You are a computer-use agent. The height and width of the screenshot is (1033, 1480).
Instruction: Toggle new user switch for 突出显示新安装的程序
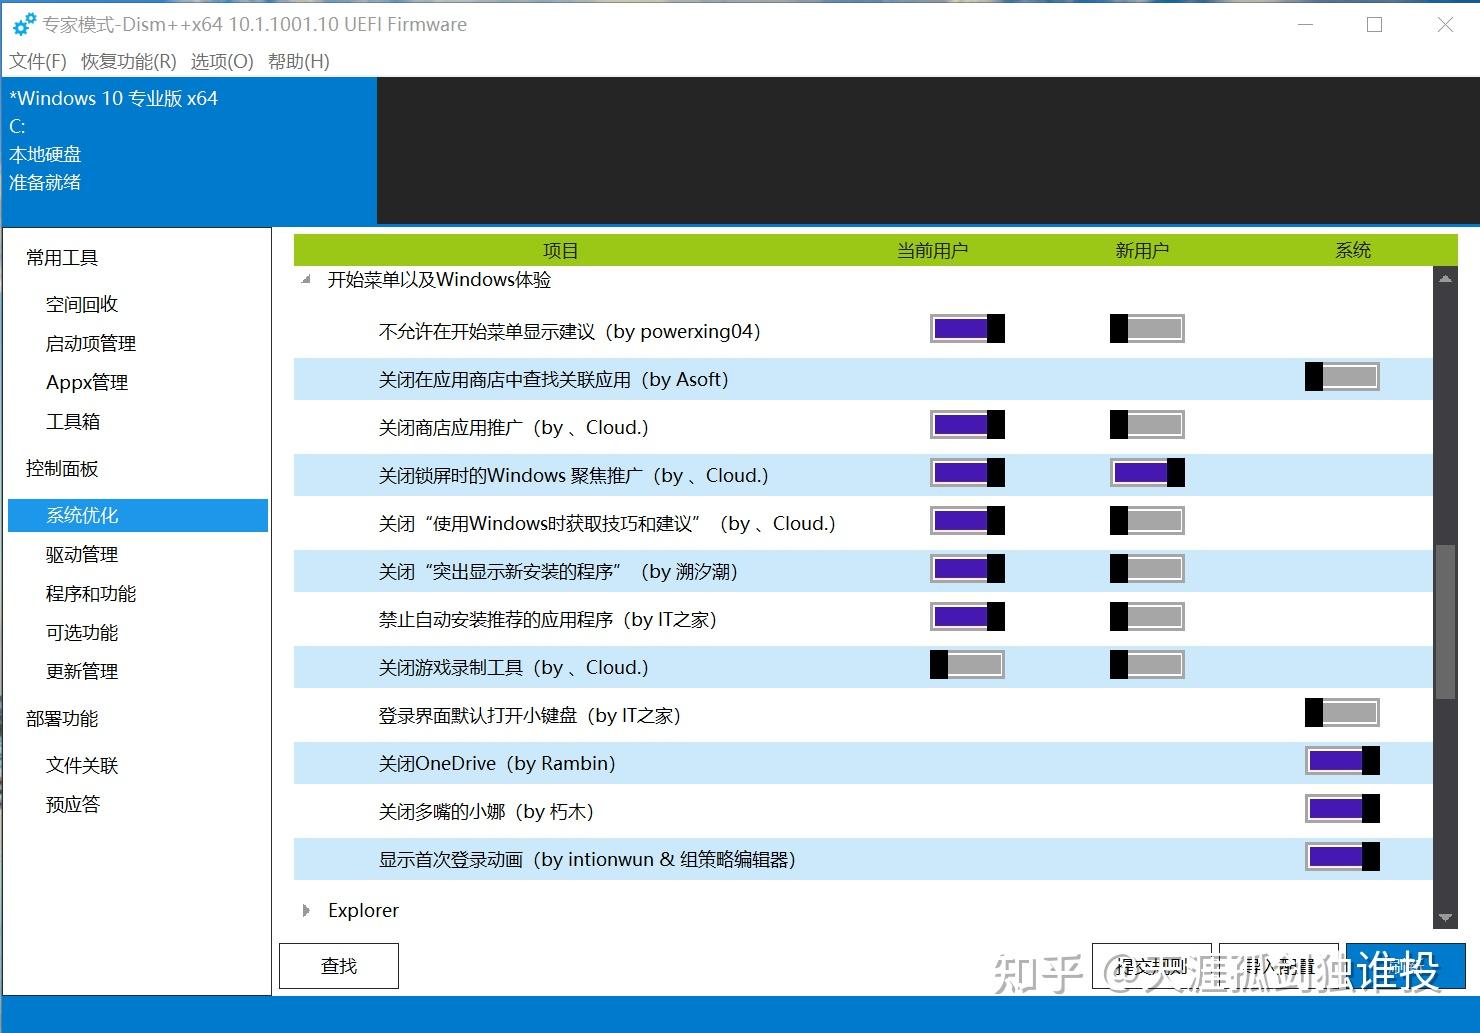[x=1147, y=569]
